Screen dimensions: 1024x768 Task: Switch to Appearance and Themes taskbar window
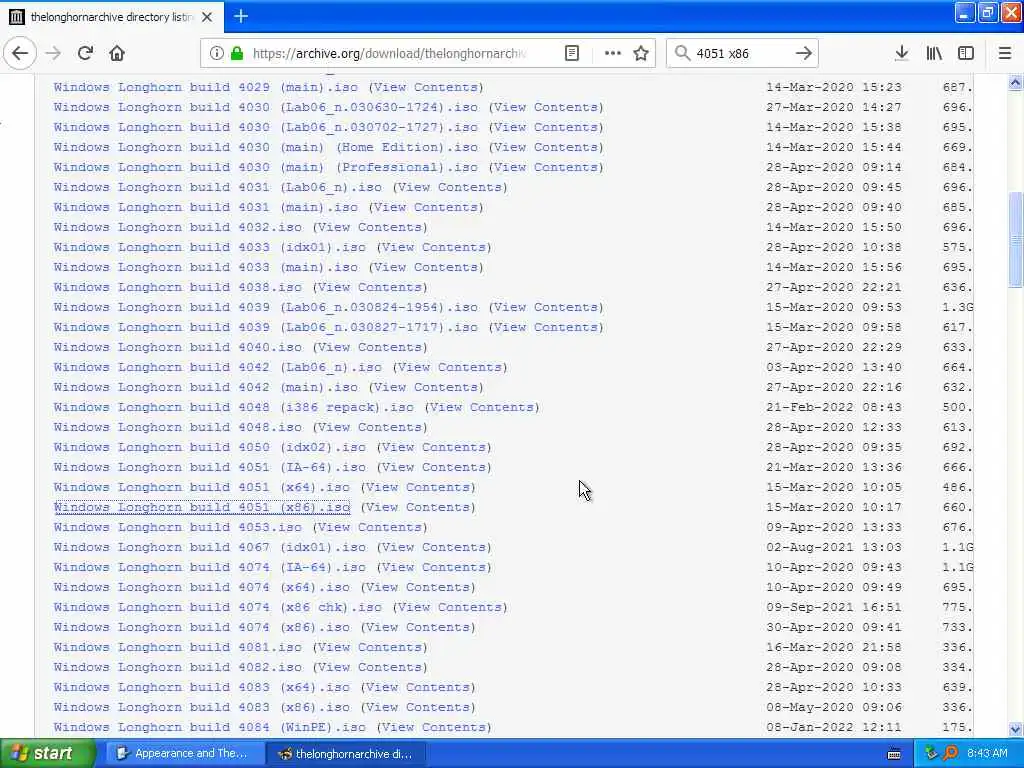click(x=183, y=754)
